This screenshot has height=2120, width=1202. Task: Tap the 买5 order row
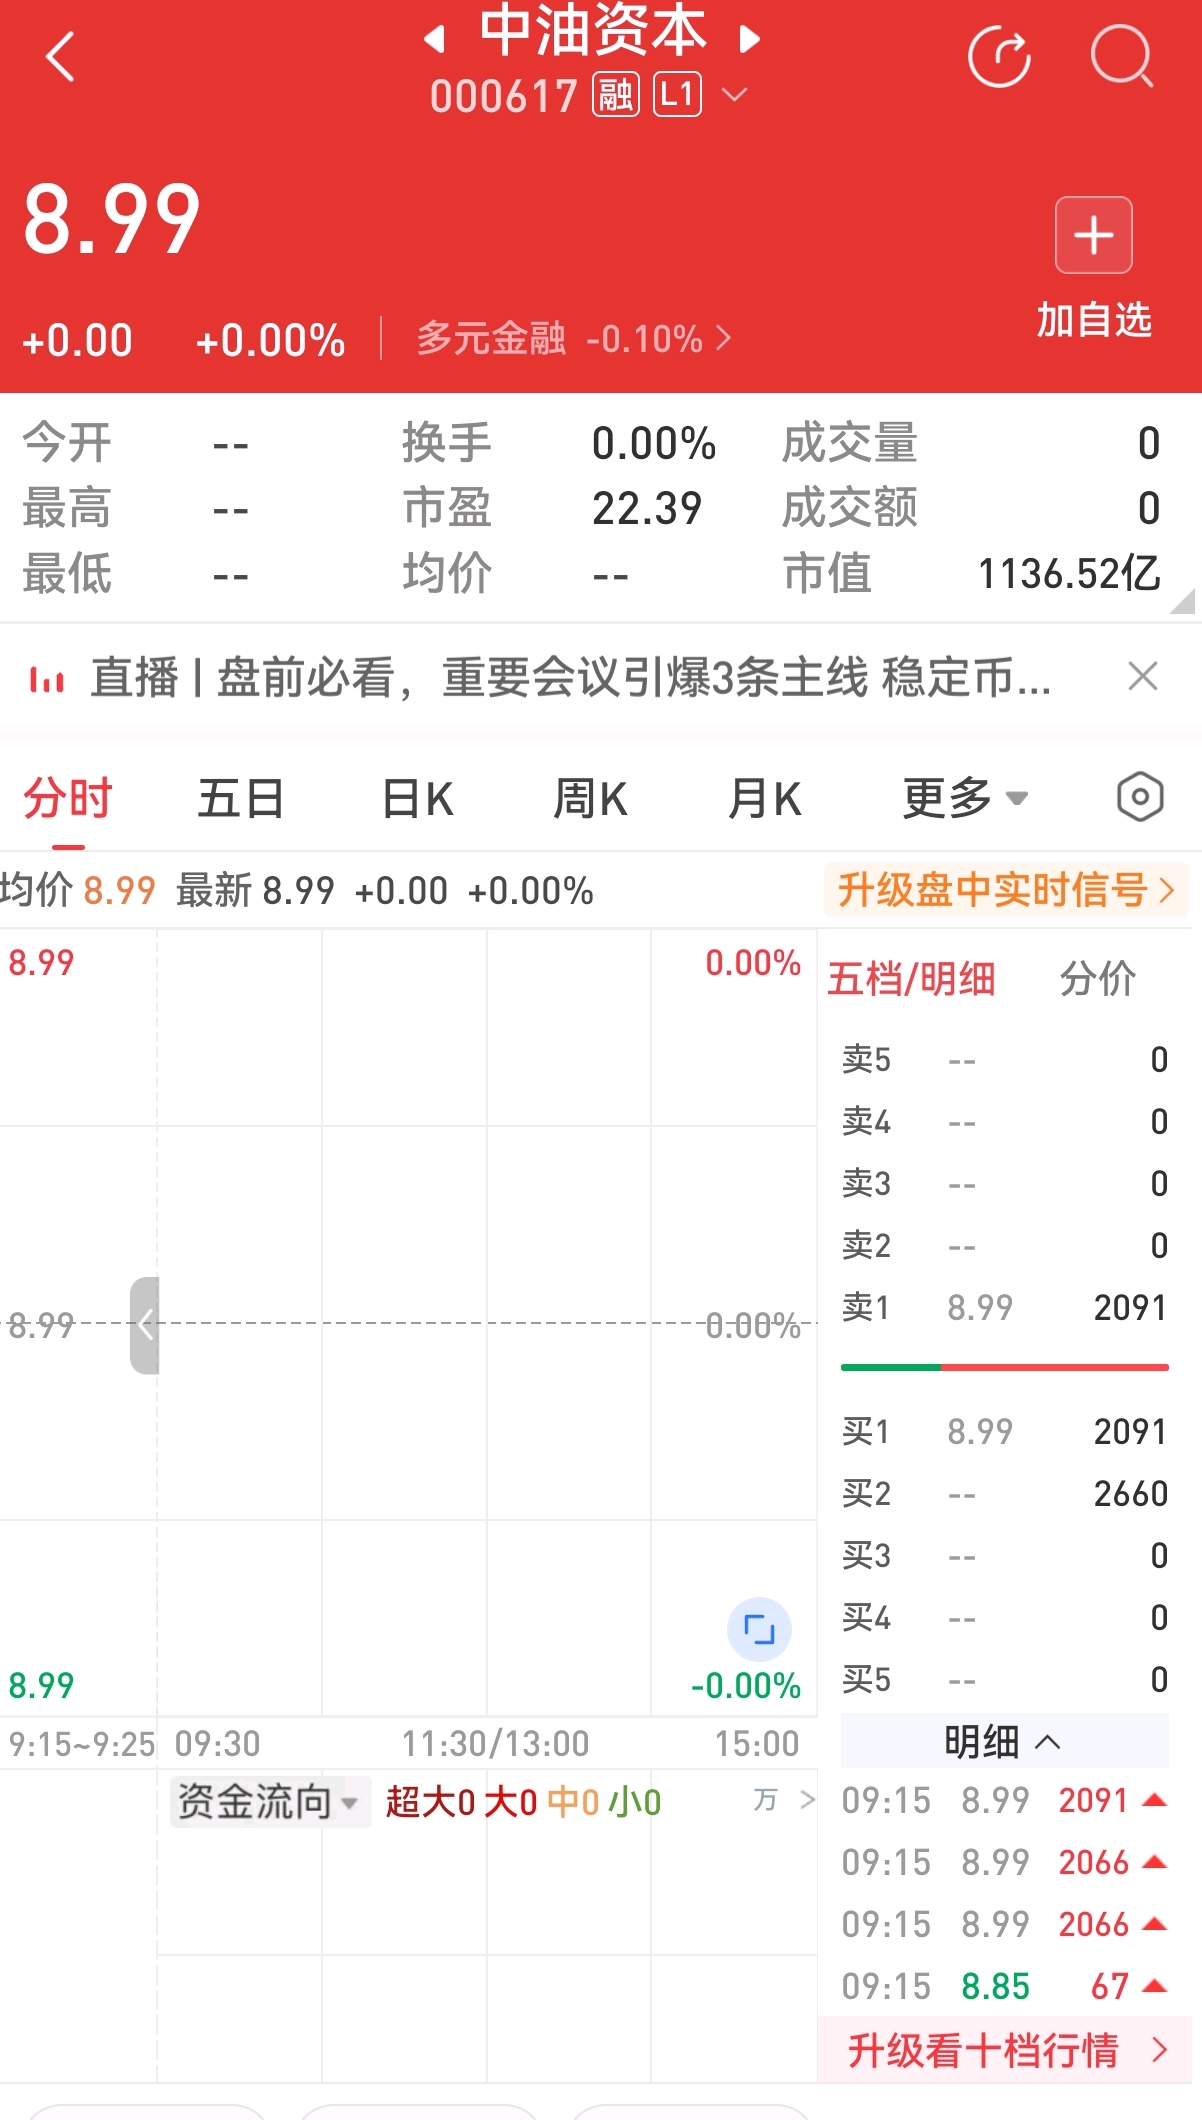[1005, 1679]
